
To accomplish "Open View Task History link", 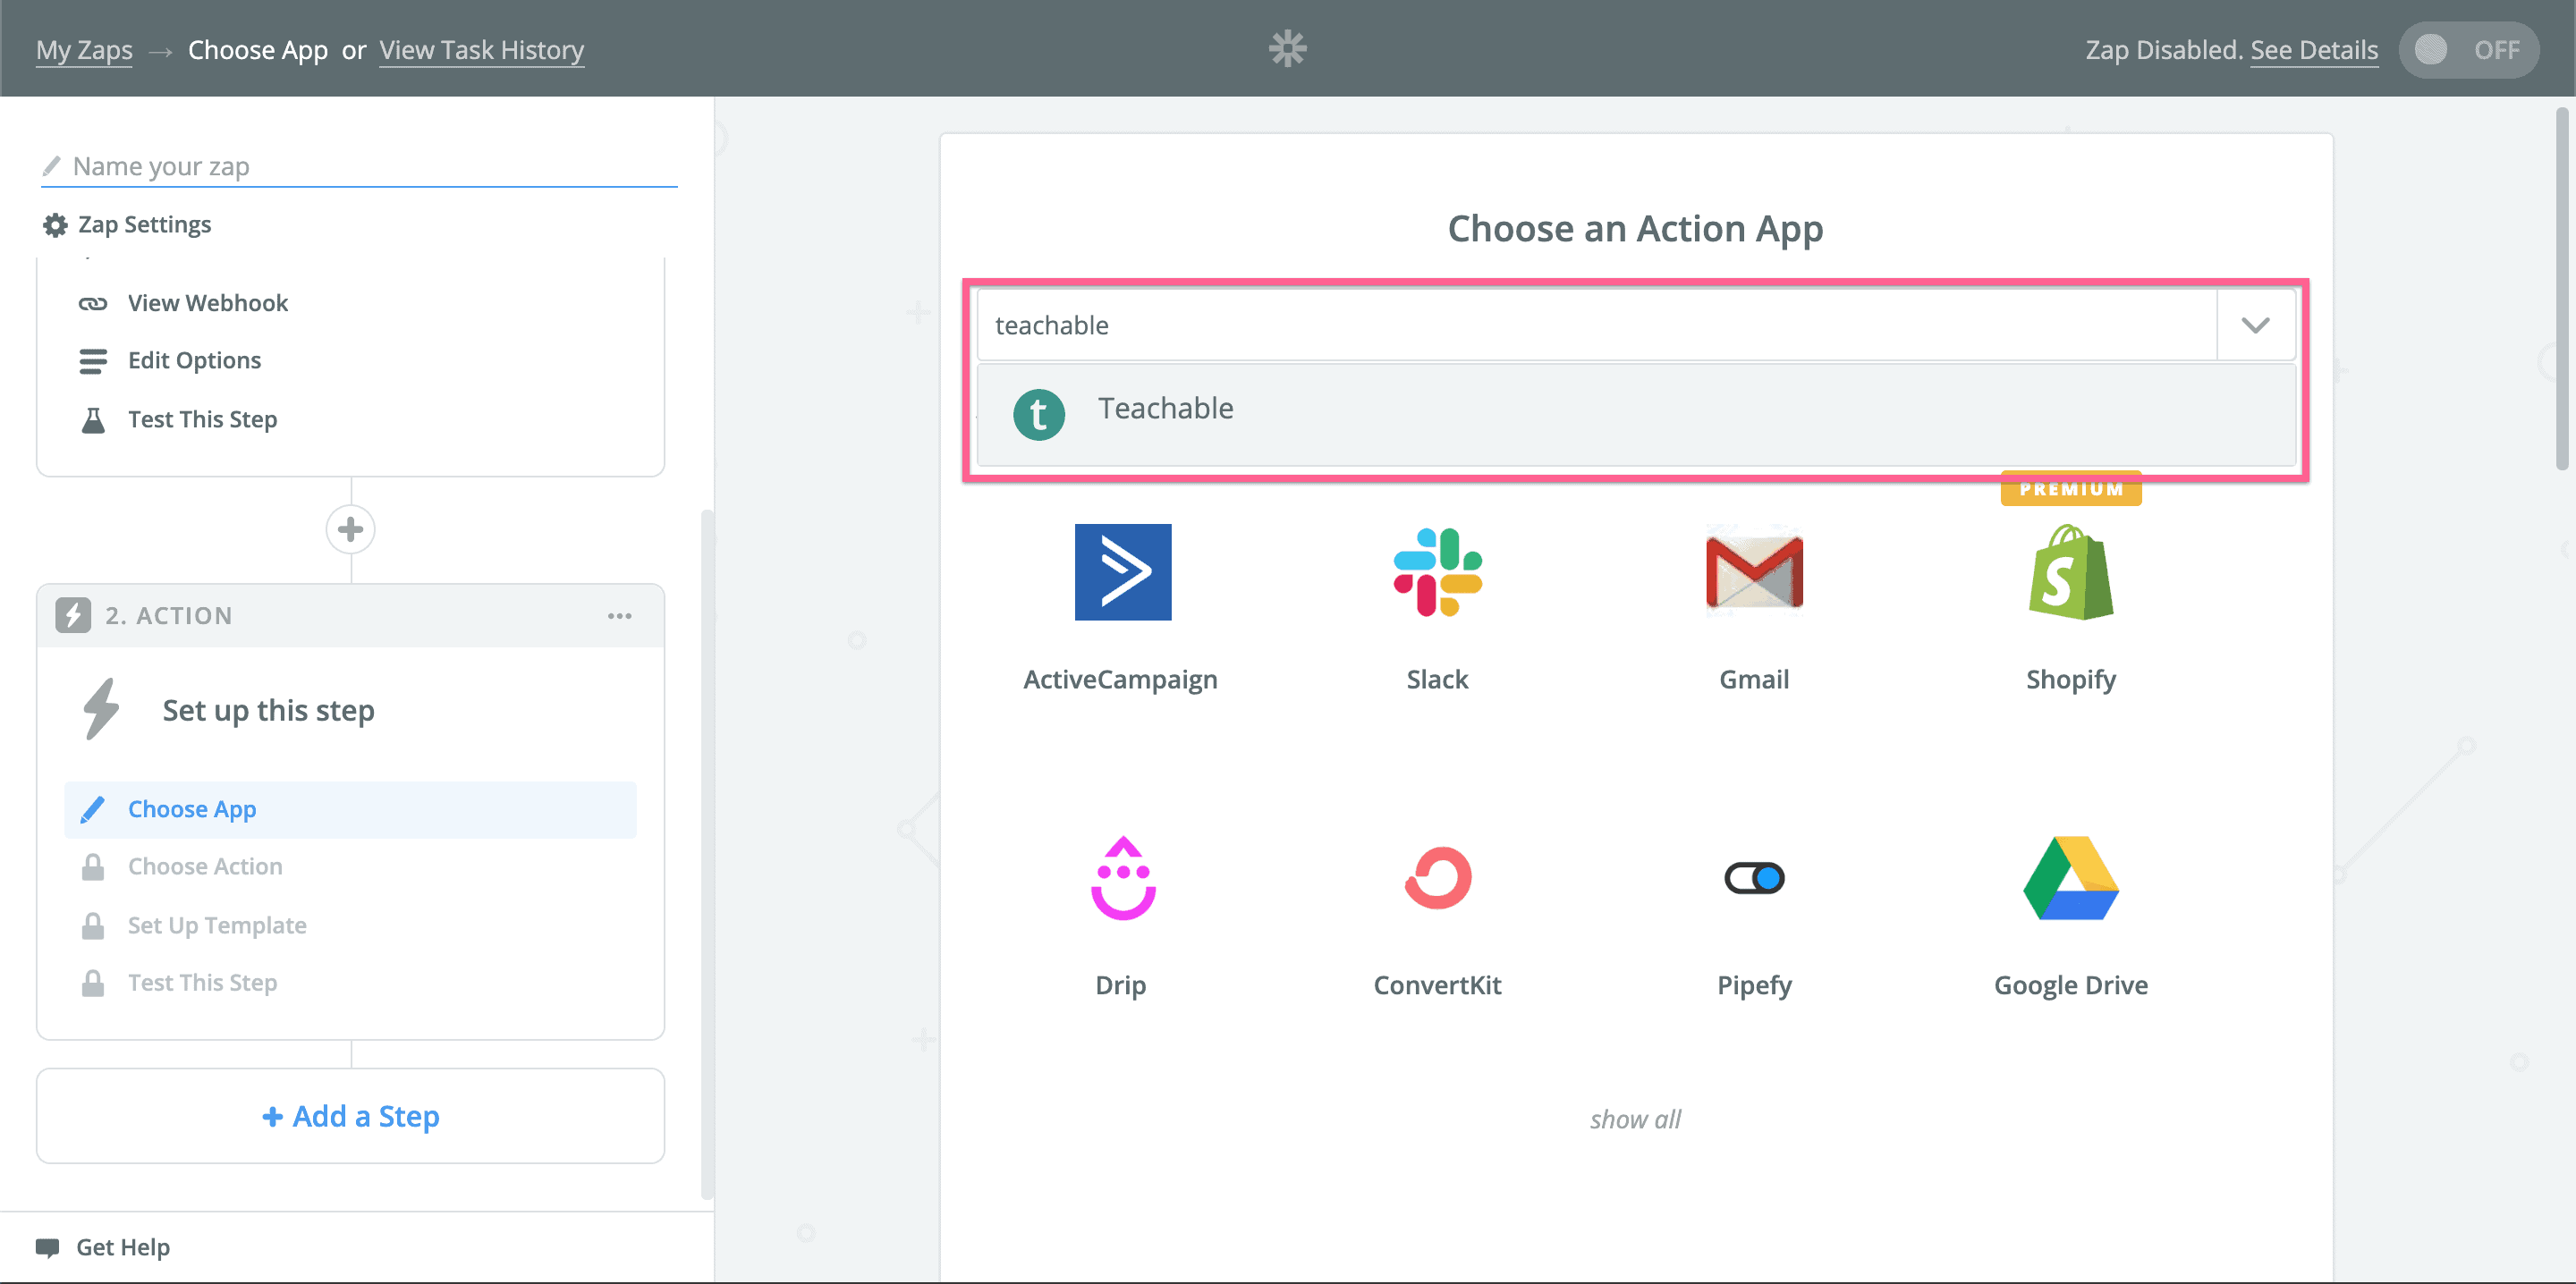I will (482, 50).
